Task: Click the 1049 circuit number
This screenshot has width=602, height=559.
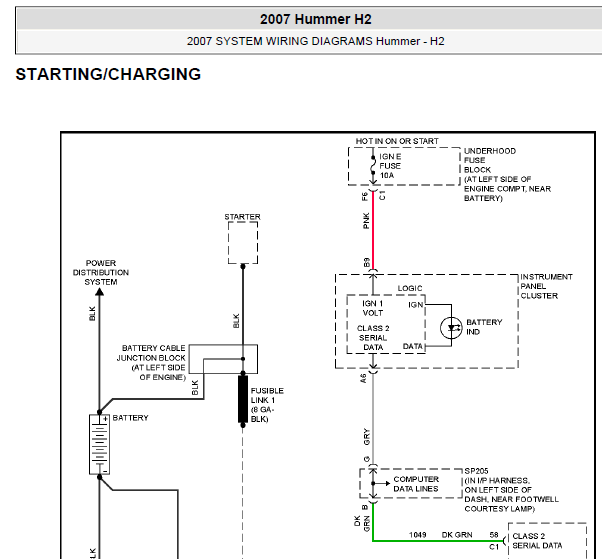Action: [x=417, y=535]
